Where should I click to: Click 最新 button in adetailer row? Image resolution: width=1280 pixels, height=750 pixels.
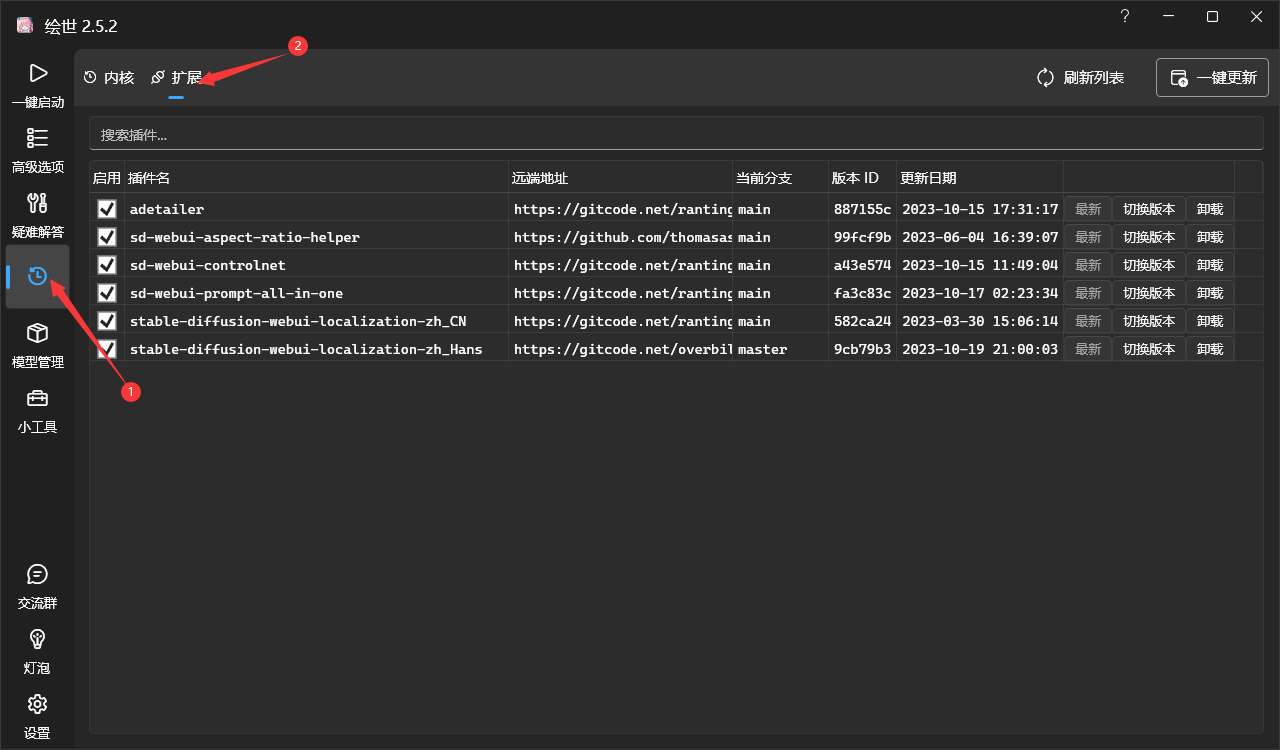[1088, 209]
